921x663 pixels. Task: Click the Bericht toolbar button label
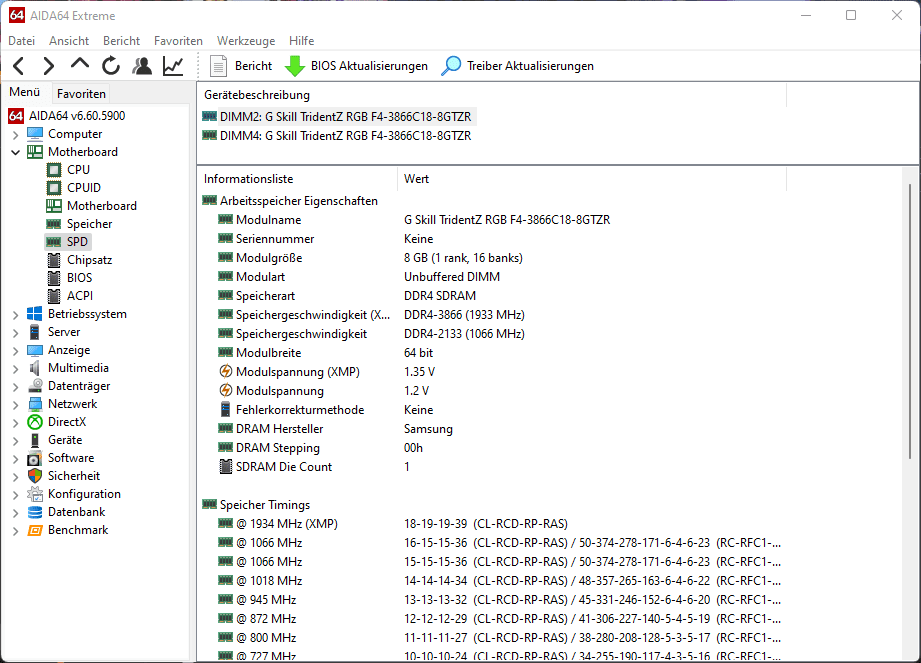pyautogui.click(x=253, y=66)
